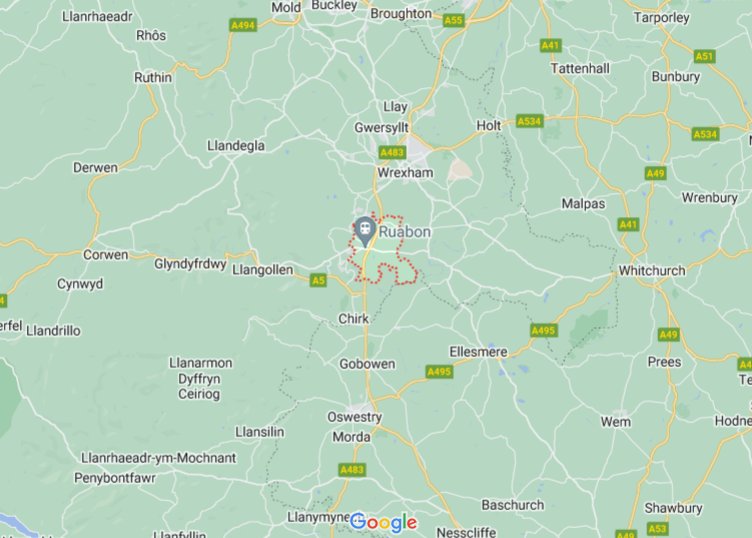
Task: Select the Whitchurch town label
Action: point(652,270)
